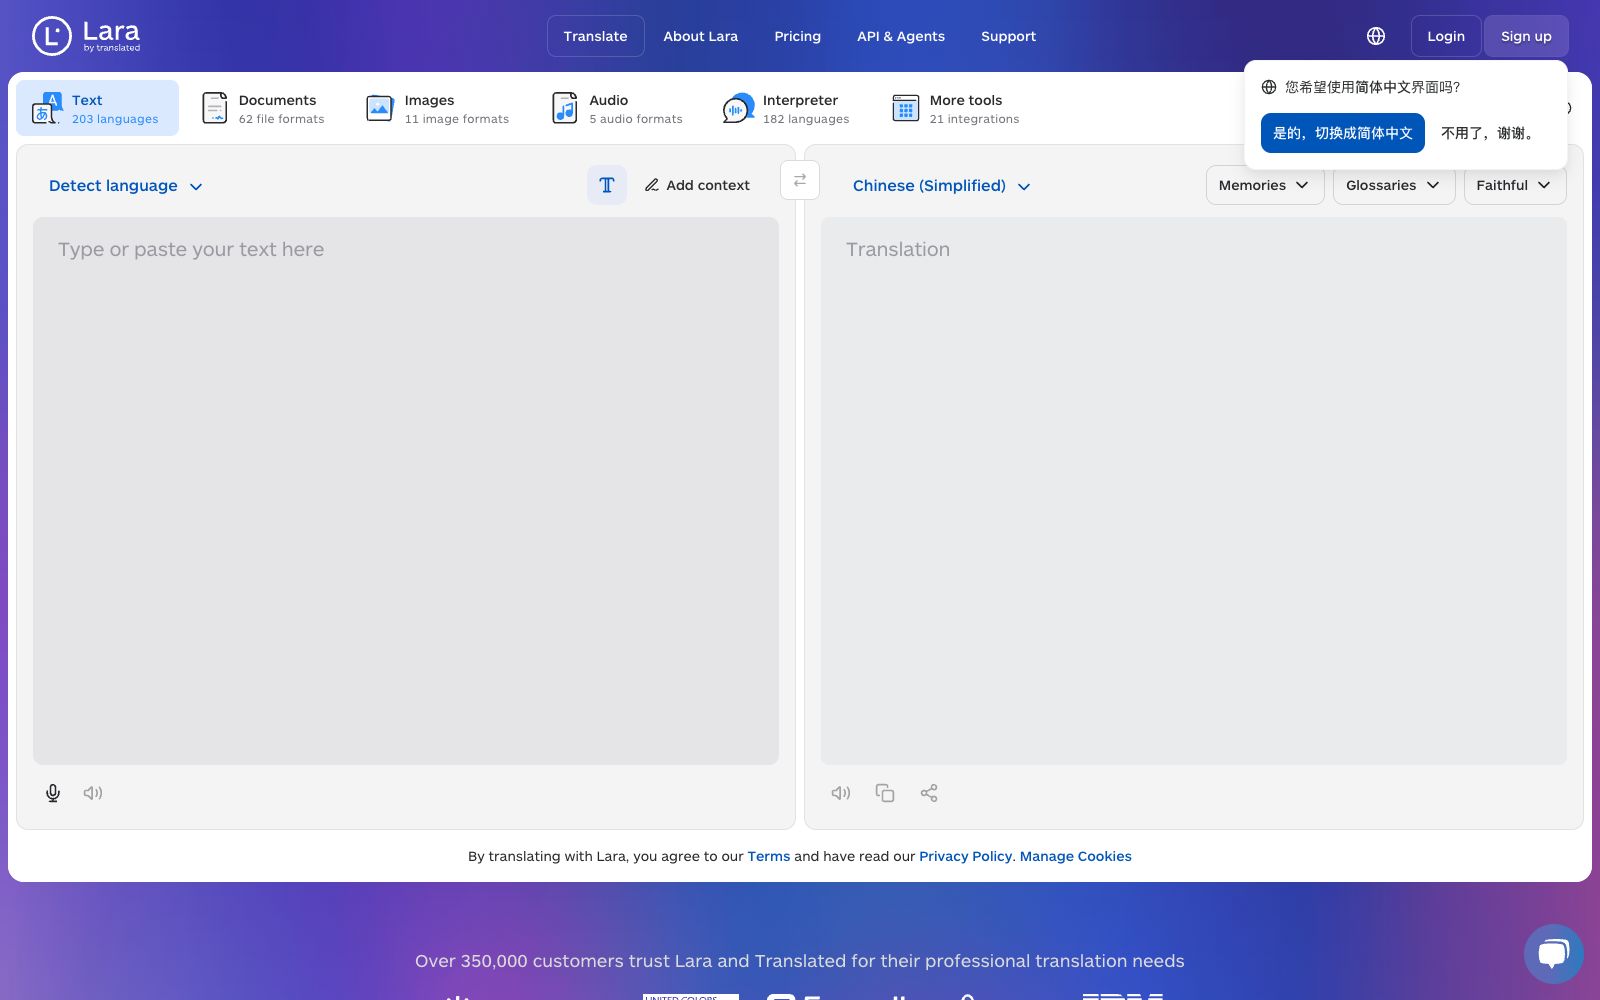The height and width of the screenshot is (1000, 1600).
Task: Switch to the Audio translation tab
Action: (x=617, y=108)
